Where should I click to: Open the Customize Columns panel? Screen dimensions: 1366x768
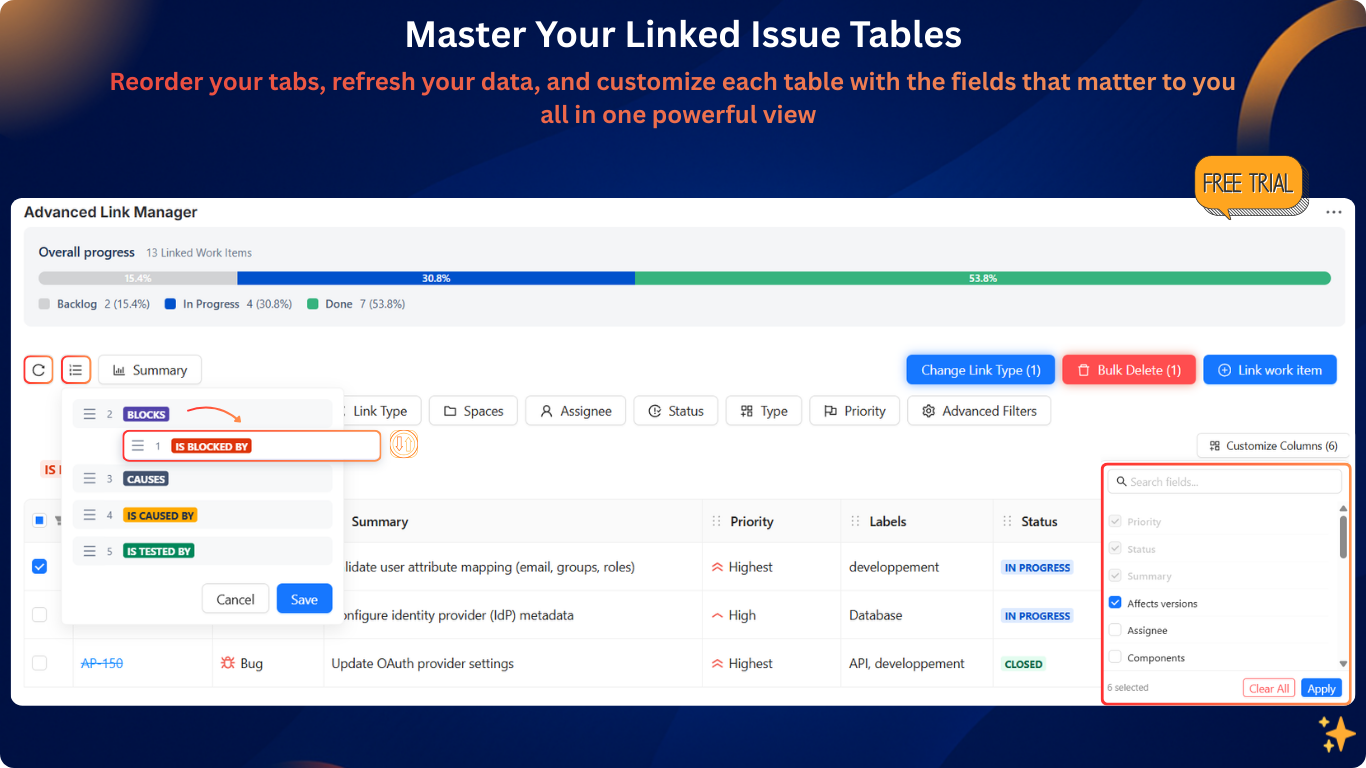pos(1272,445)
